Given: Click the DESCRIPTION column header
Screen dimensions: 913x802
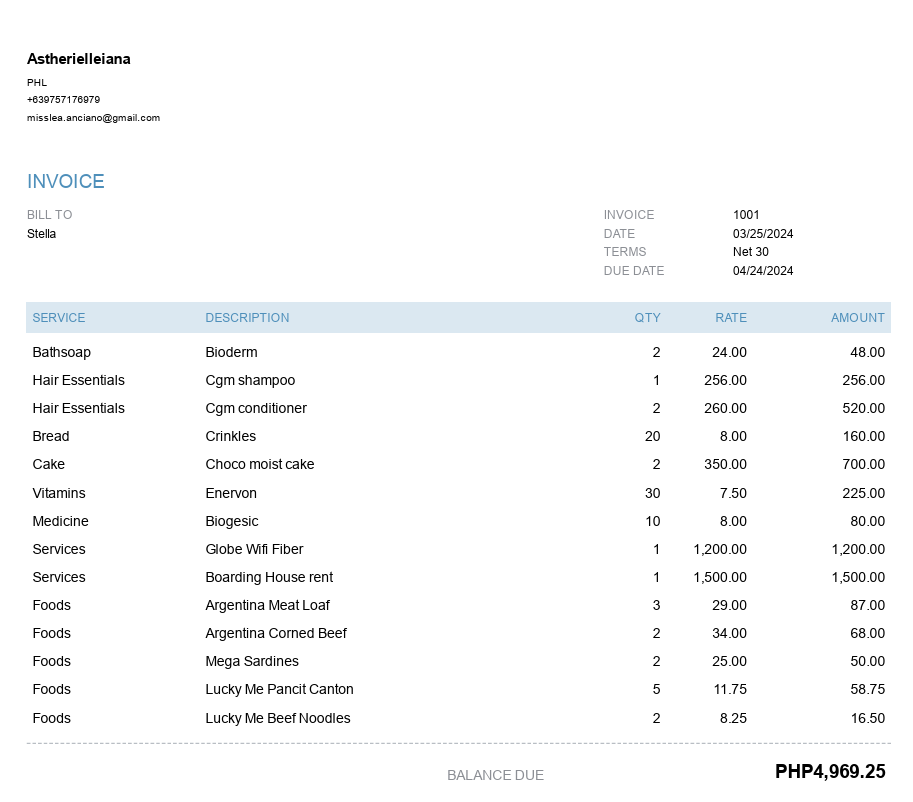Looking at the screenshot, I should tap(247, 318).
